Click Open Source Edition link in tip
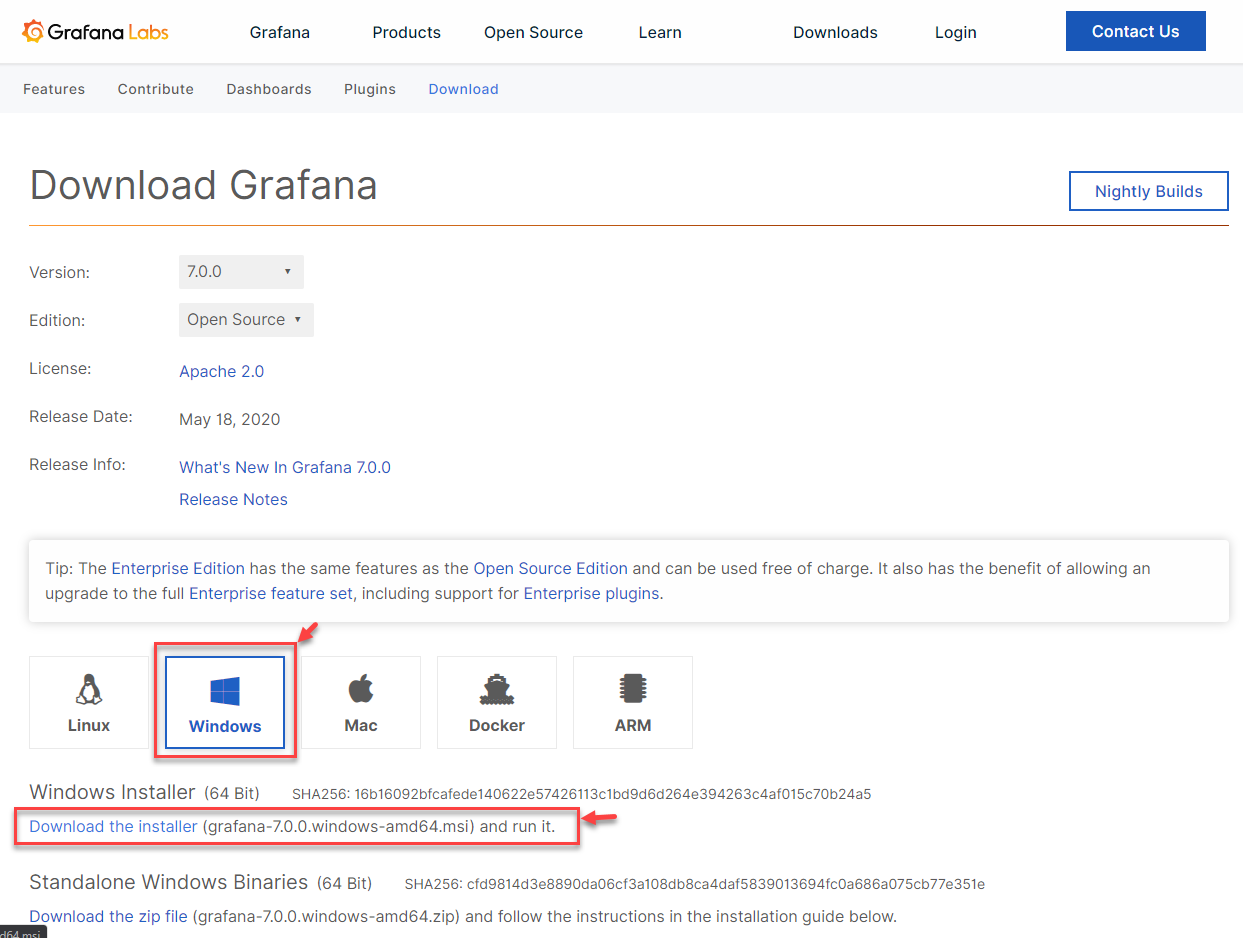Viewport: 1243px width, 938px height. (551, 568)
